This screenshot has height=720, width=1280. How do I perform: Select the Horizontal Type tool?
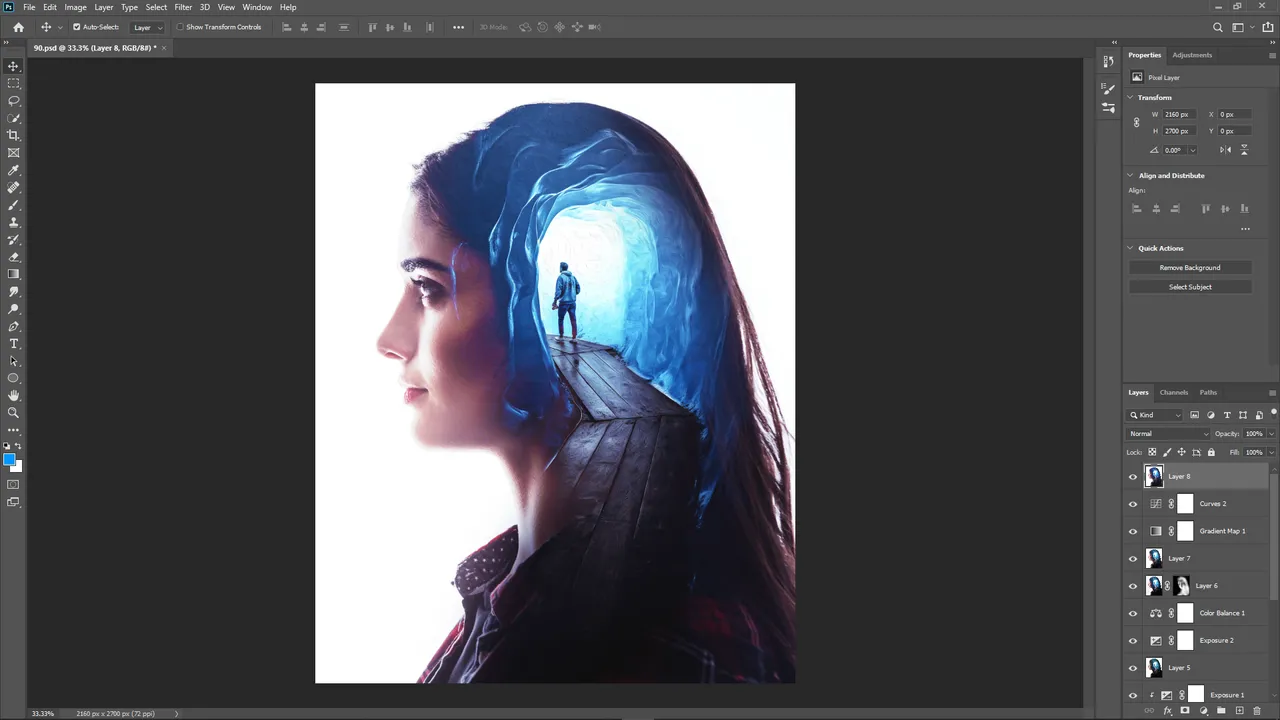(x=13, y=344)
